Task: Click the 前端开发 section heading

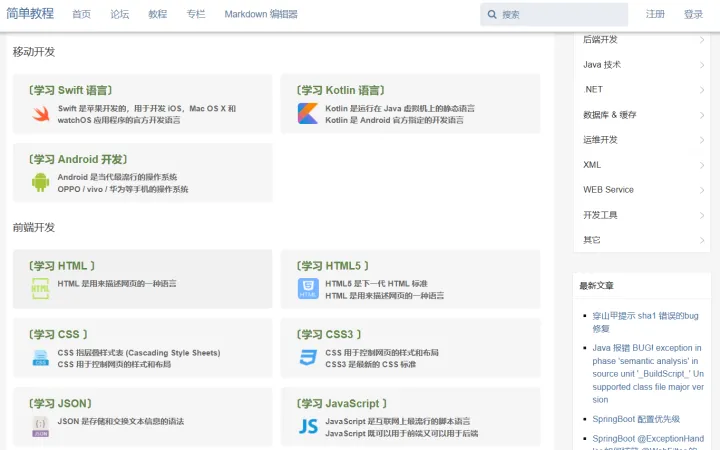Action: (34, 227)
